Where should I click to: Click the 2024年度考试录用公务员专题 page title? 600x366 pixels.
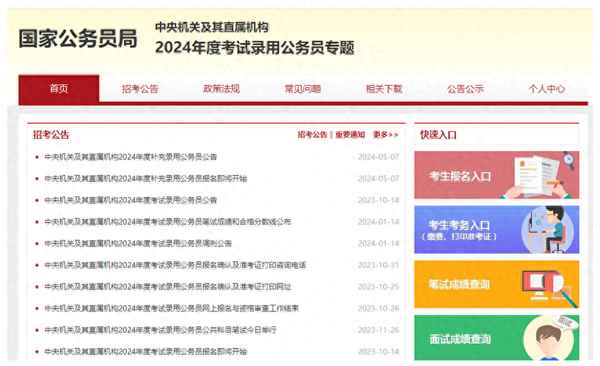point(255,48)
